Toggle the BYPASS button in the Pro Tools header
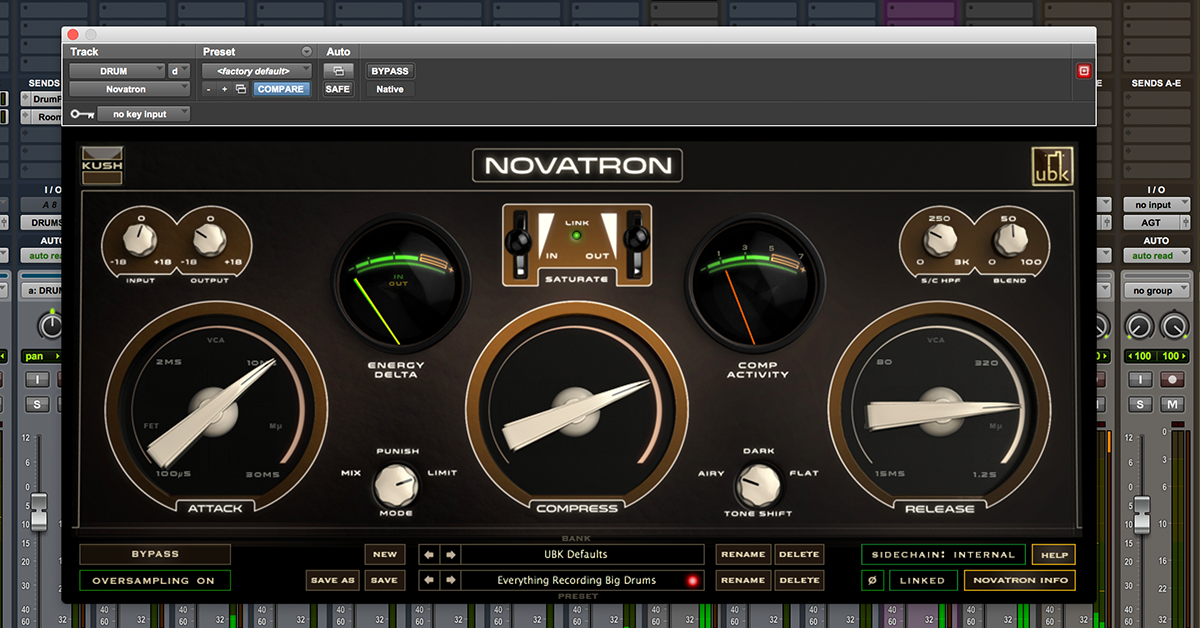The width and height of the screenshot is (1200, 628). (x=390, y=71)
